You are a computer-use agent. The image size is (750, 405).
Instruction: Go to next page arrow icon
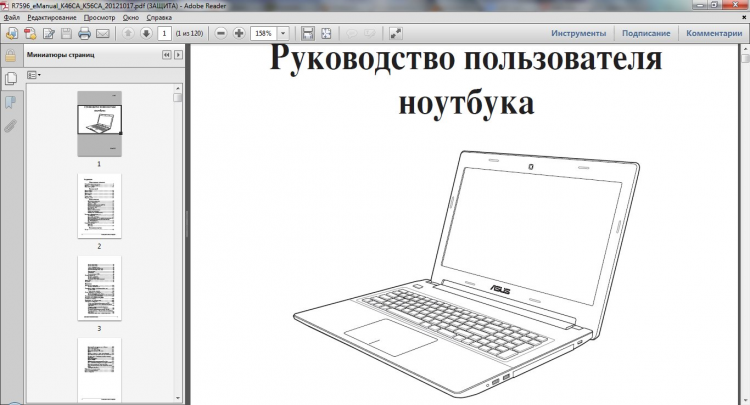(x=146, y=33)
